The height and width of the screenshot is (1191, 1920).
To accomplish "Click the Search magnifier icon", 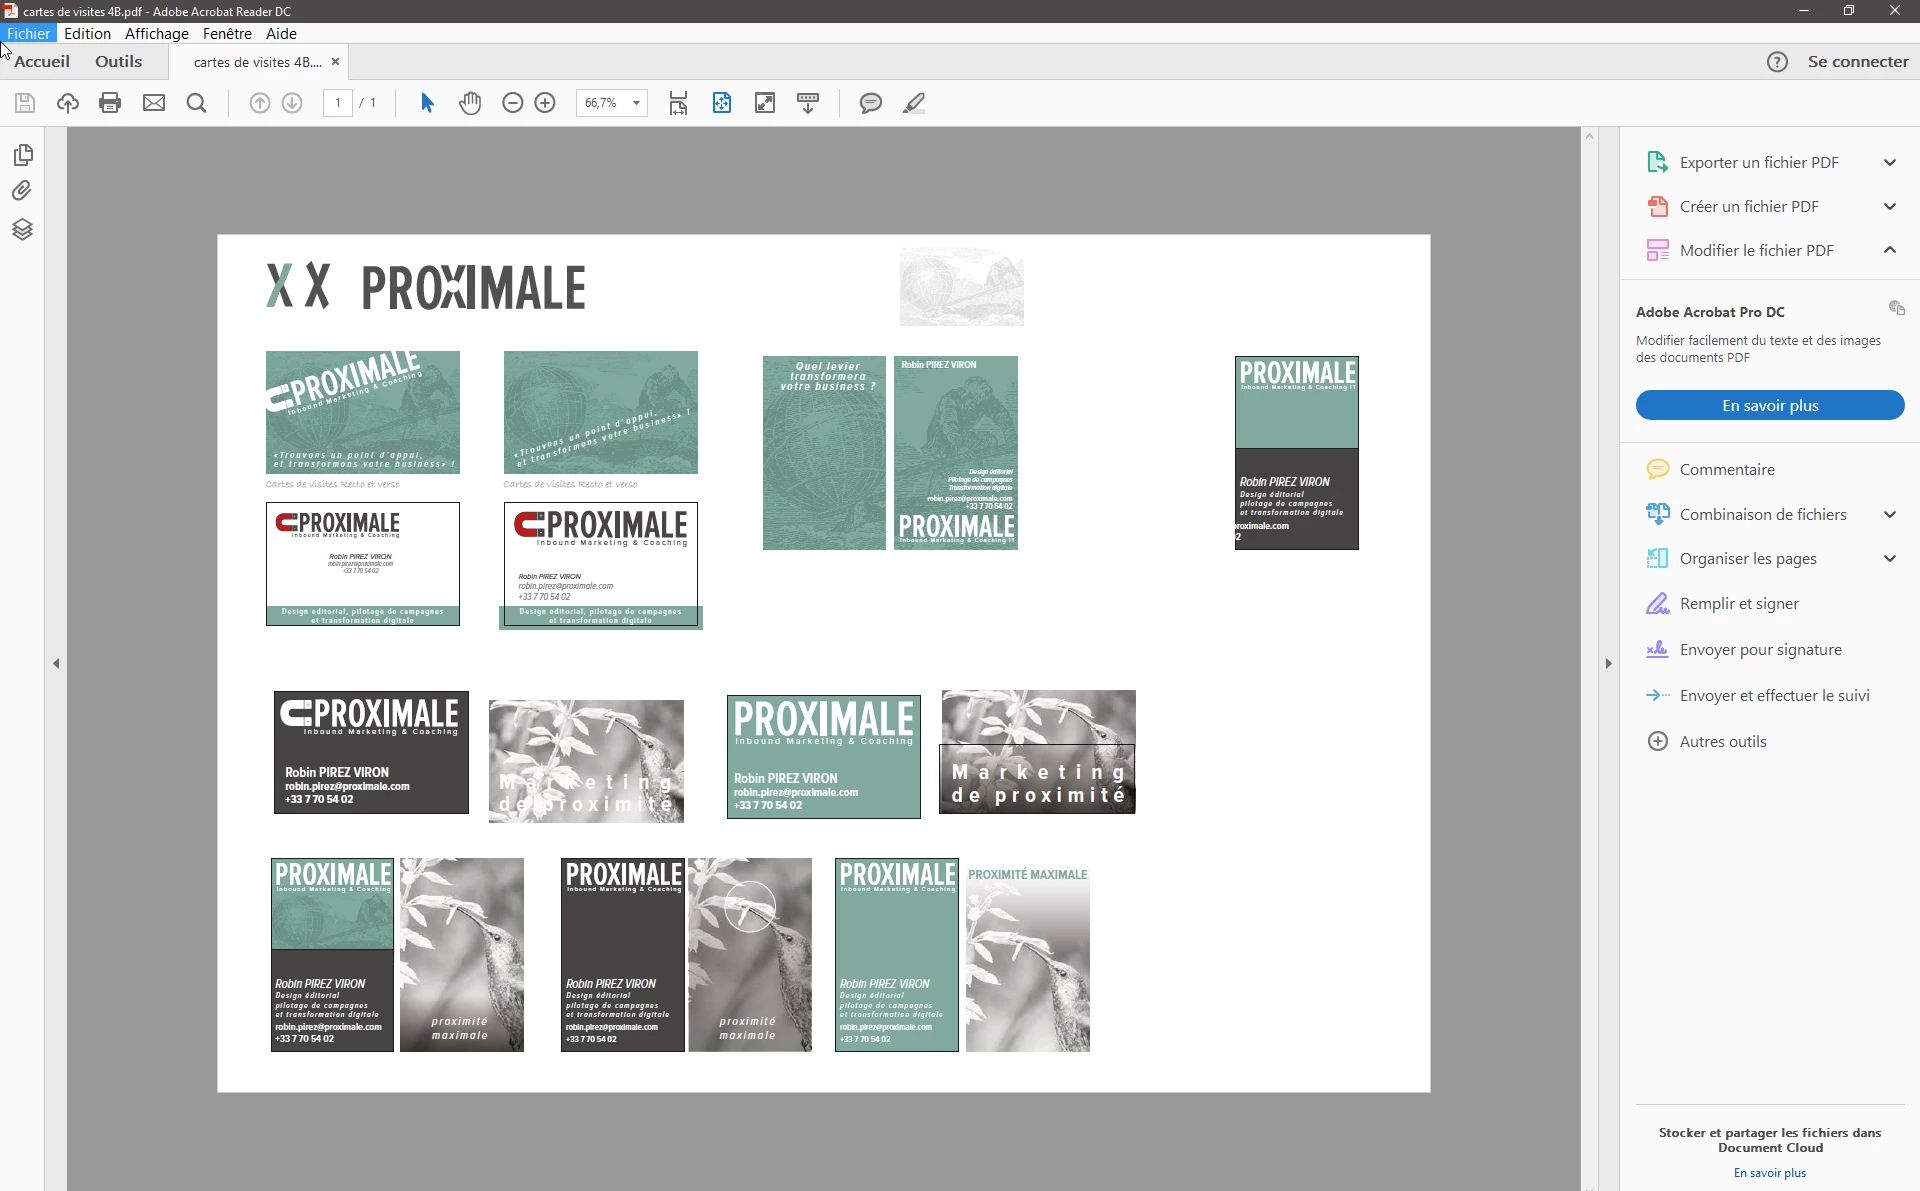I will [196, 103].
